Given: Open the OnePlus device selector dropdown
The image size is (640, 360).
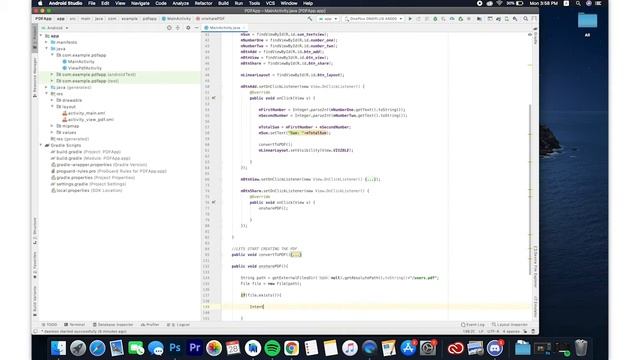Looking at the screenshot, I should point(373,19).
